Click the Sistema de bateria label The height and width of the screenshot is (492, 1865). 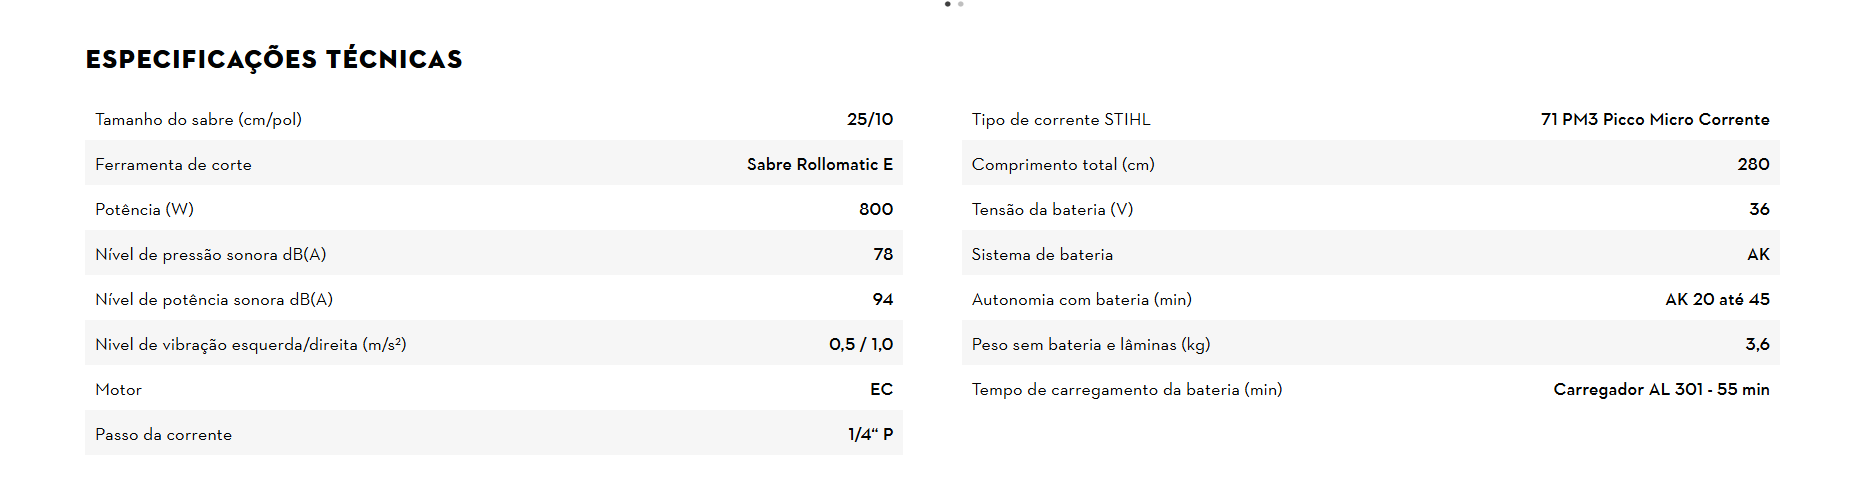coord(1042,254)
